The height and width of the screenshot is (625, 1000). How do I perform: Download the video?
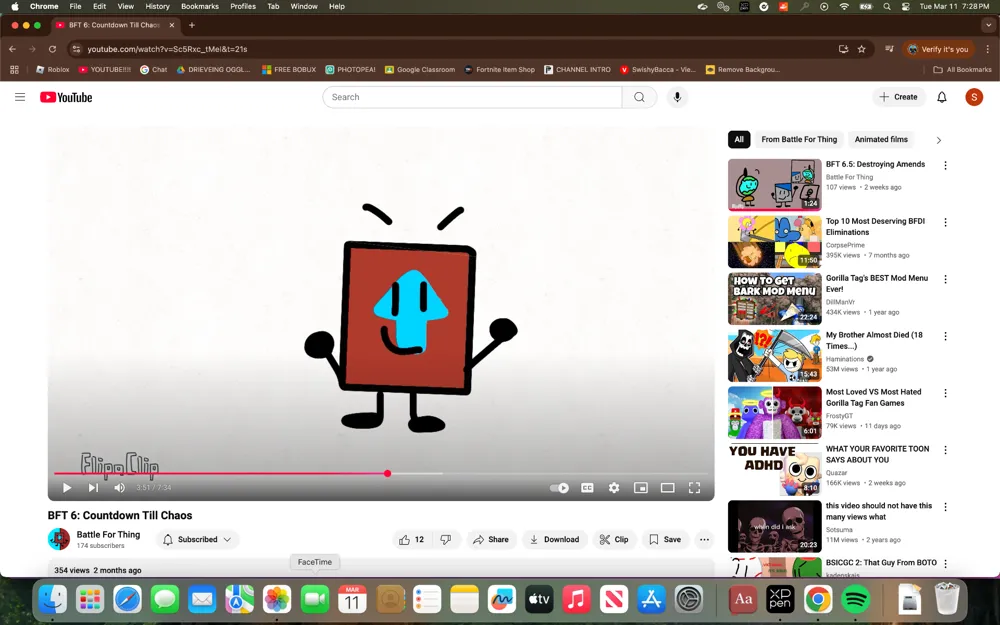point(554,540)
